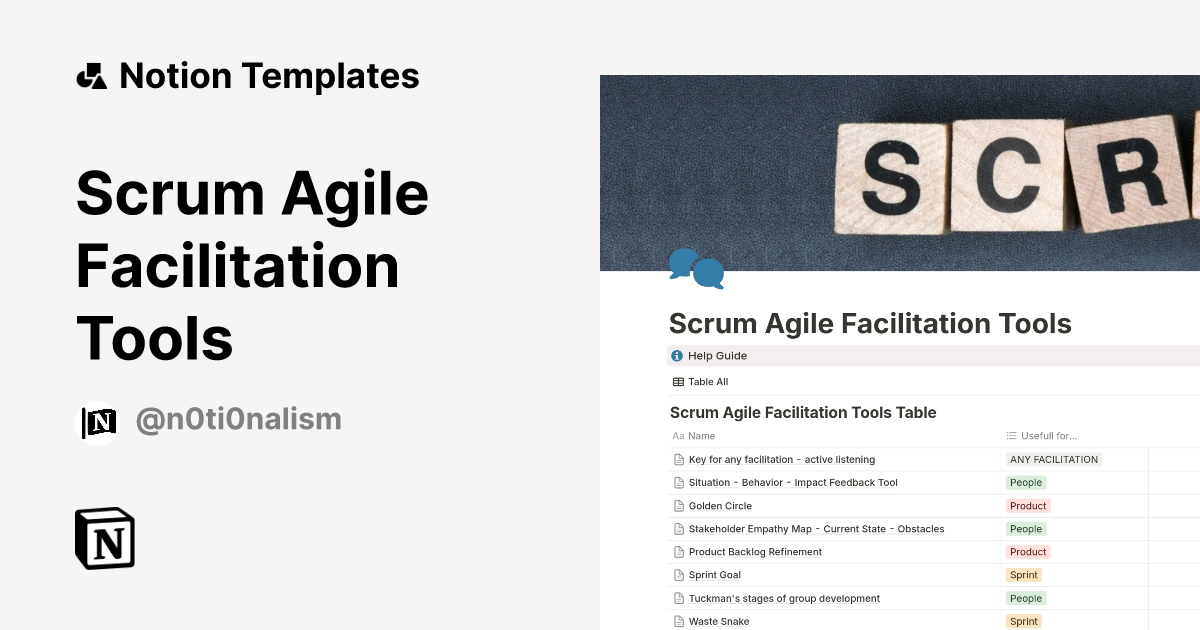Click page icon beside Waste Snake row

point(679,622)
